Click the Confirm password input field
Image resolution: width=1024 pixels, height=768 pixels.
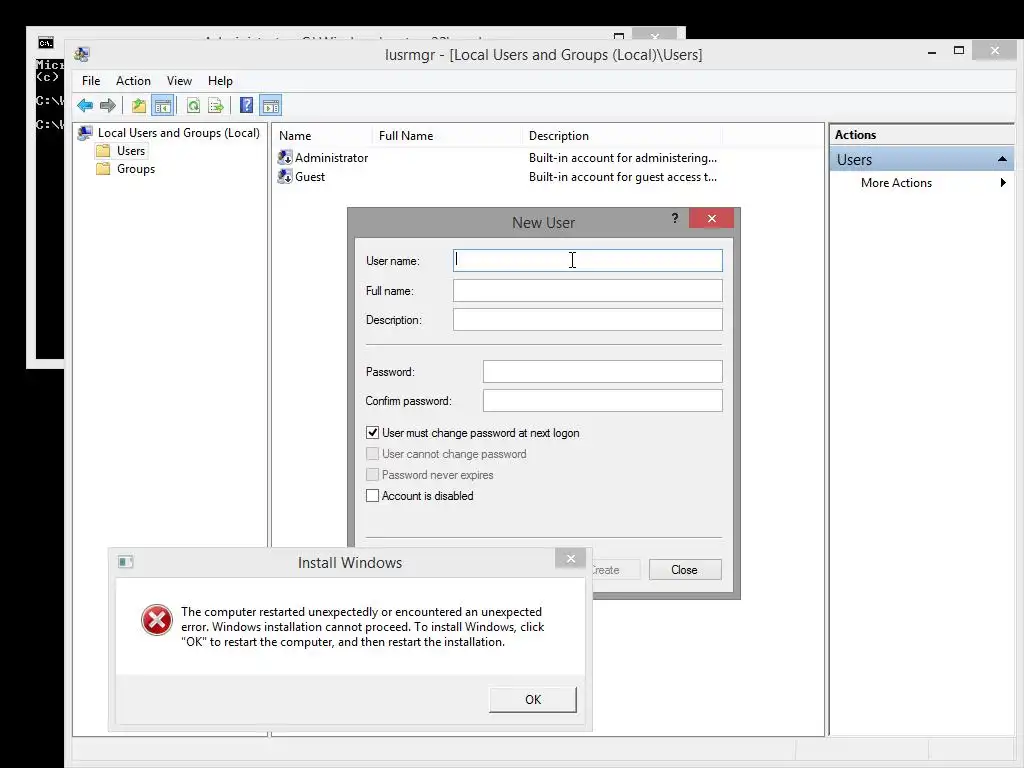coord(603,400)
